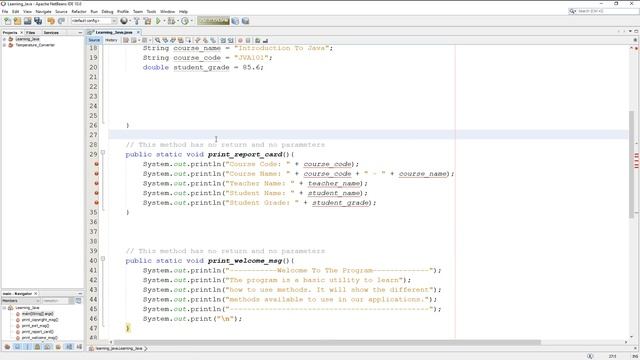Click Find Next Occurrence in the editor toolbar
Viewport: 640px width, 360px height.
(173, 40)
